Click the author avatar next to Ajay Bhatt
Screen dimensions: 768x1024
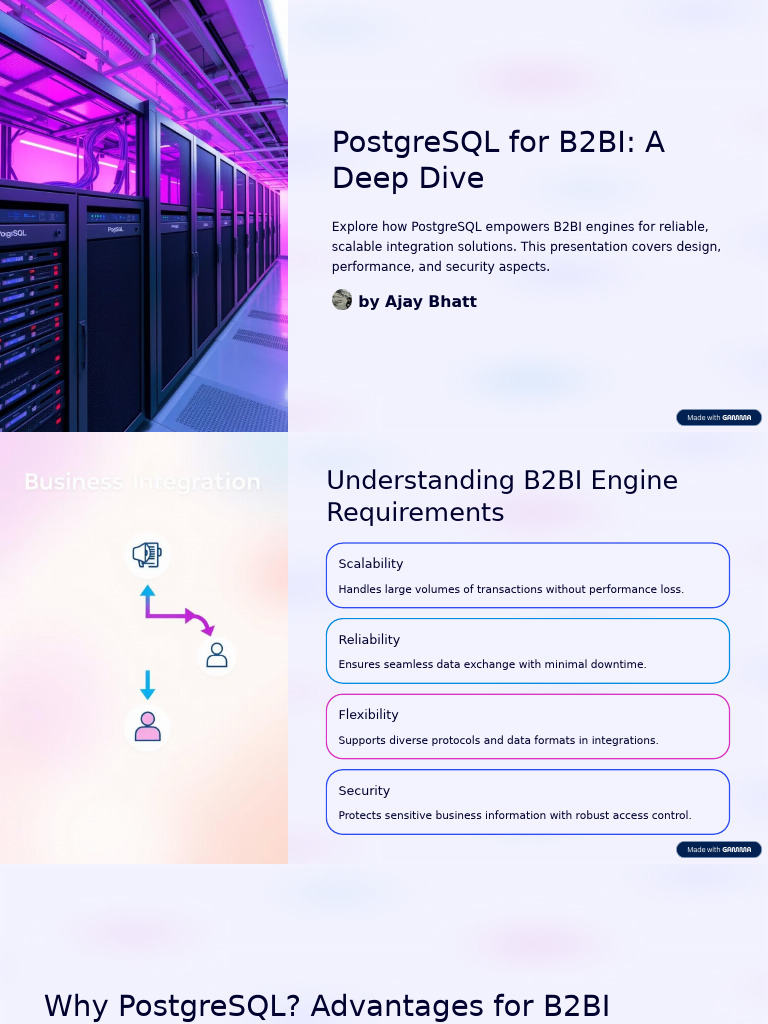[342, 300]
